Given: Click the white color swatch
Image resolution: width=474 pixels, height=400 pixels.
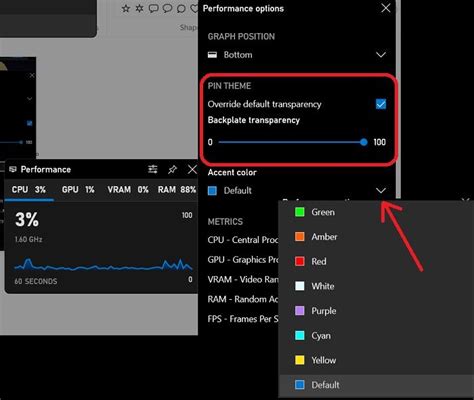Looking at the screenshot, I should pyautogui.click(x=300, y=286).
